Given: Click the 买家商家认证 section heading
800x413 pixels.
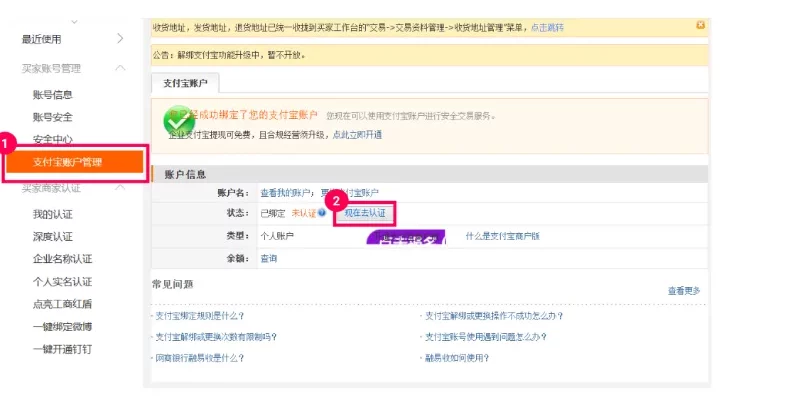Looking at the screenshot, I should tap(51, 188).
